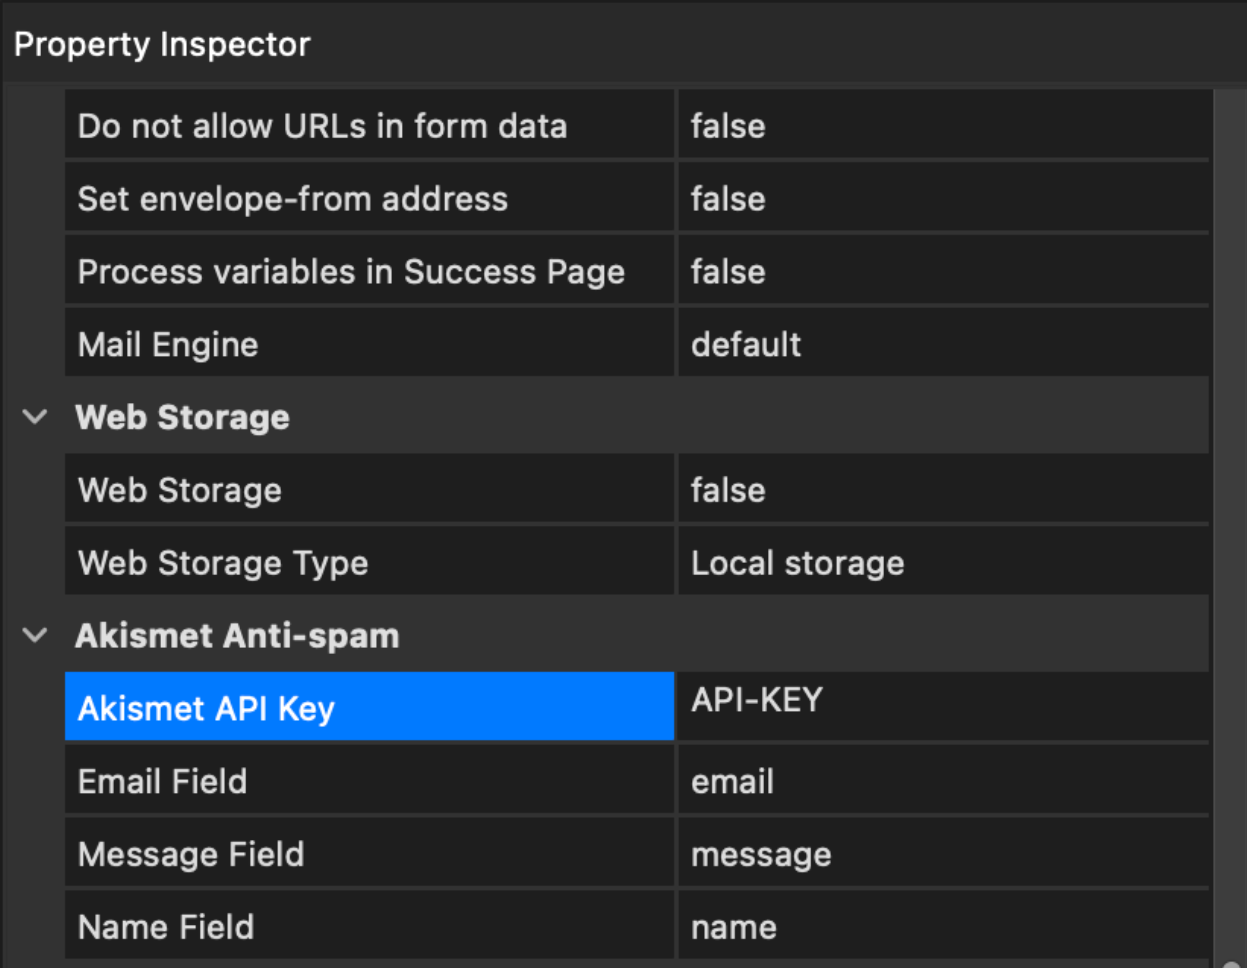The width and height of the screenshot is (1248, 969).
Task: Select the Akismet API Key property row
Action: point(369,708)
